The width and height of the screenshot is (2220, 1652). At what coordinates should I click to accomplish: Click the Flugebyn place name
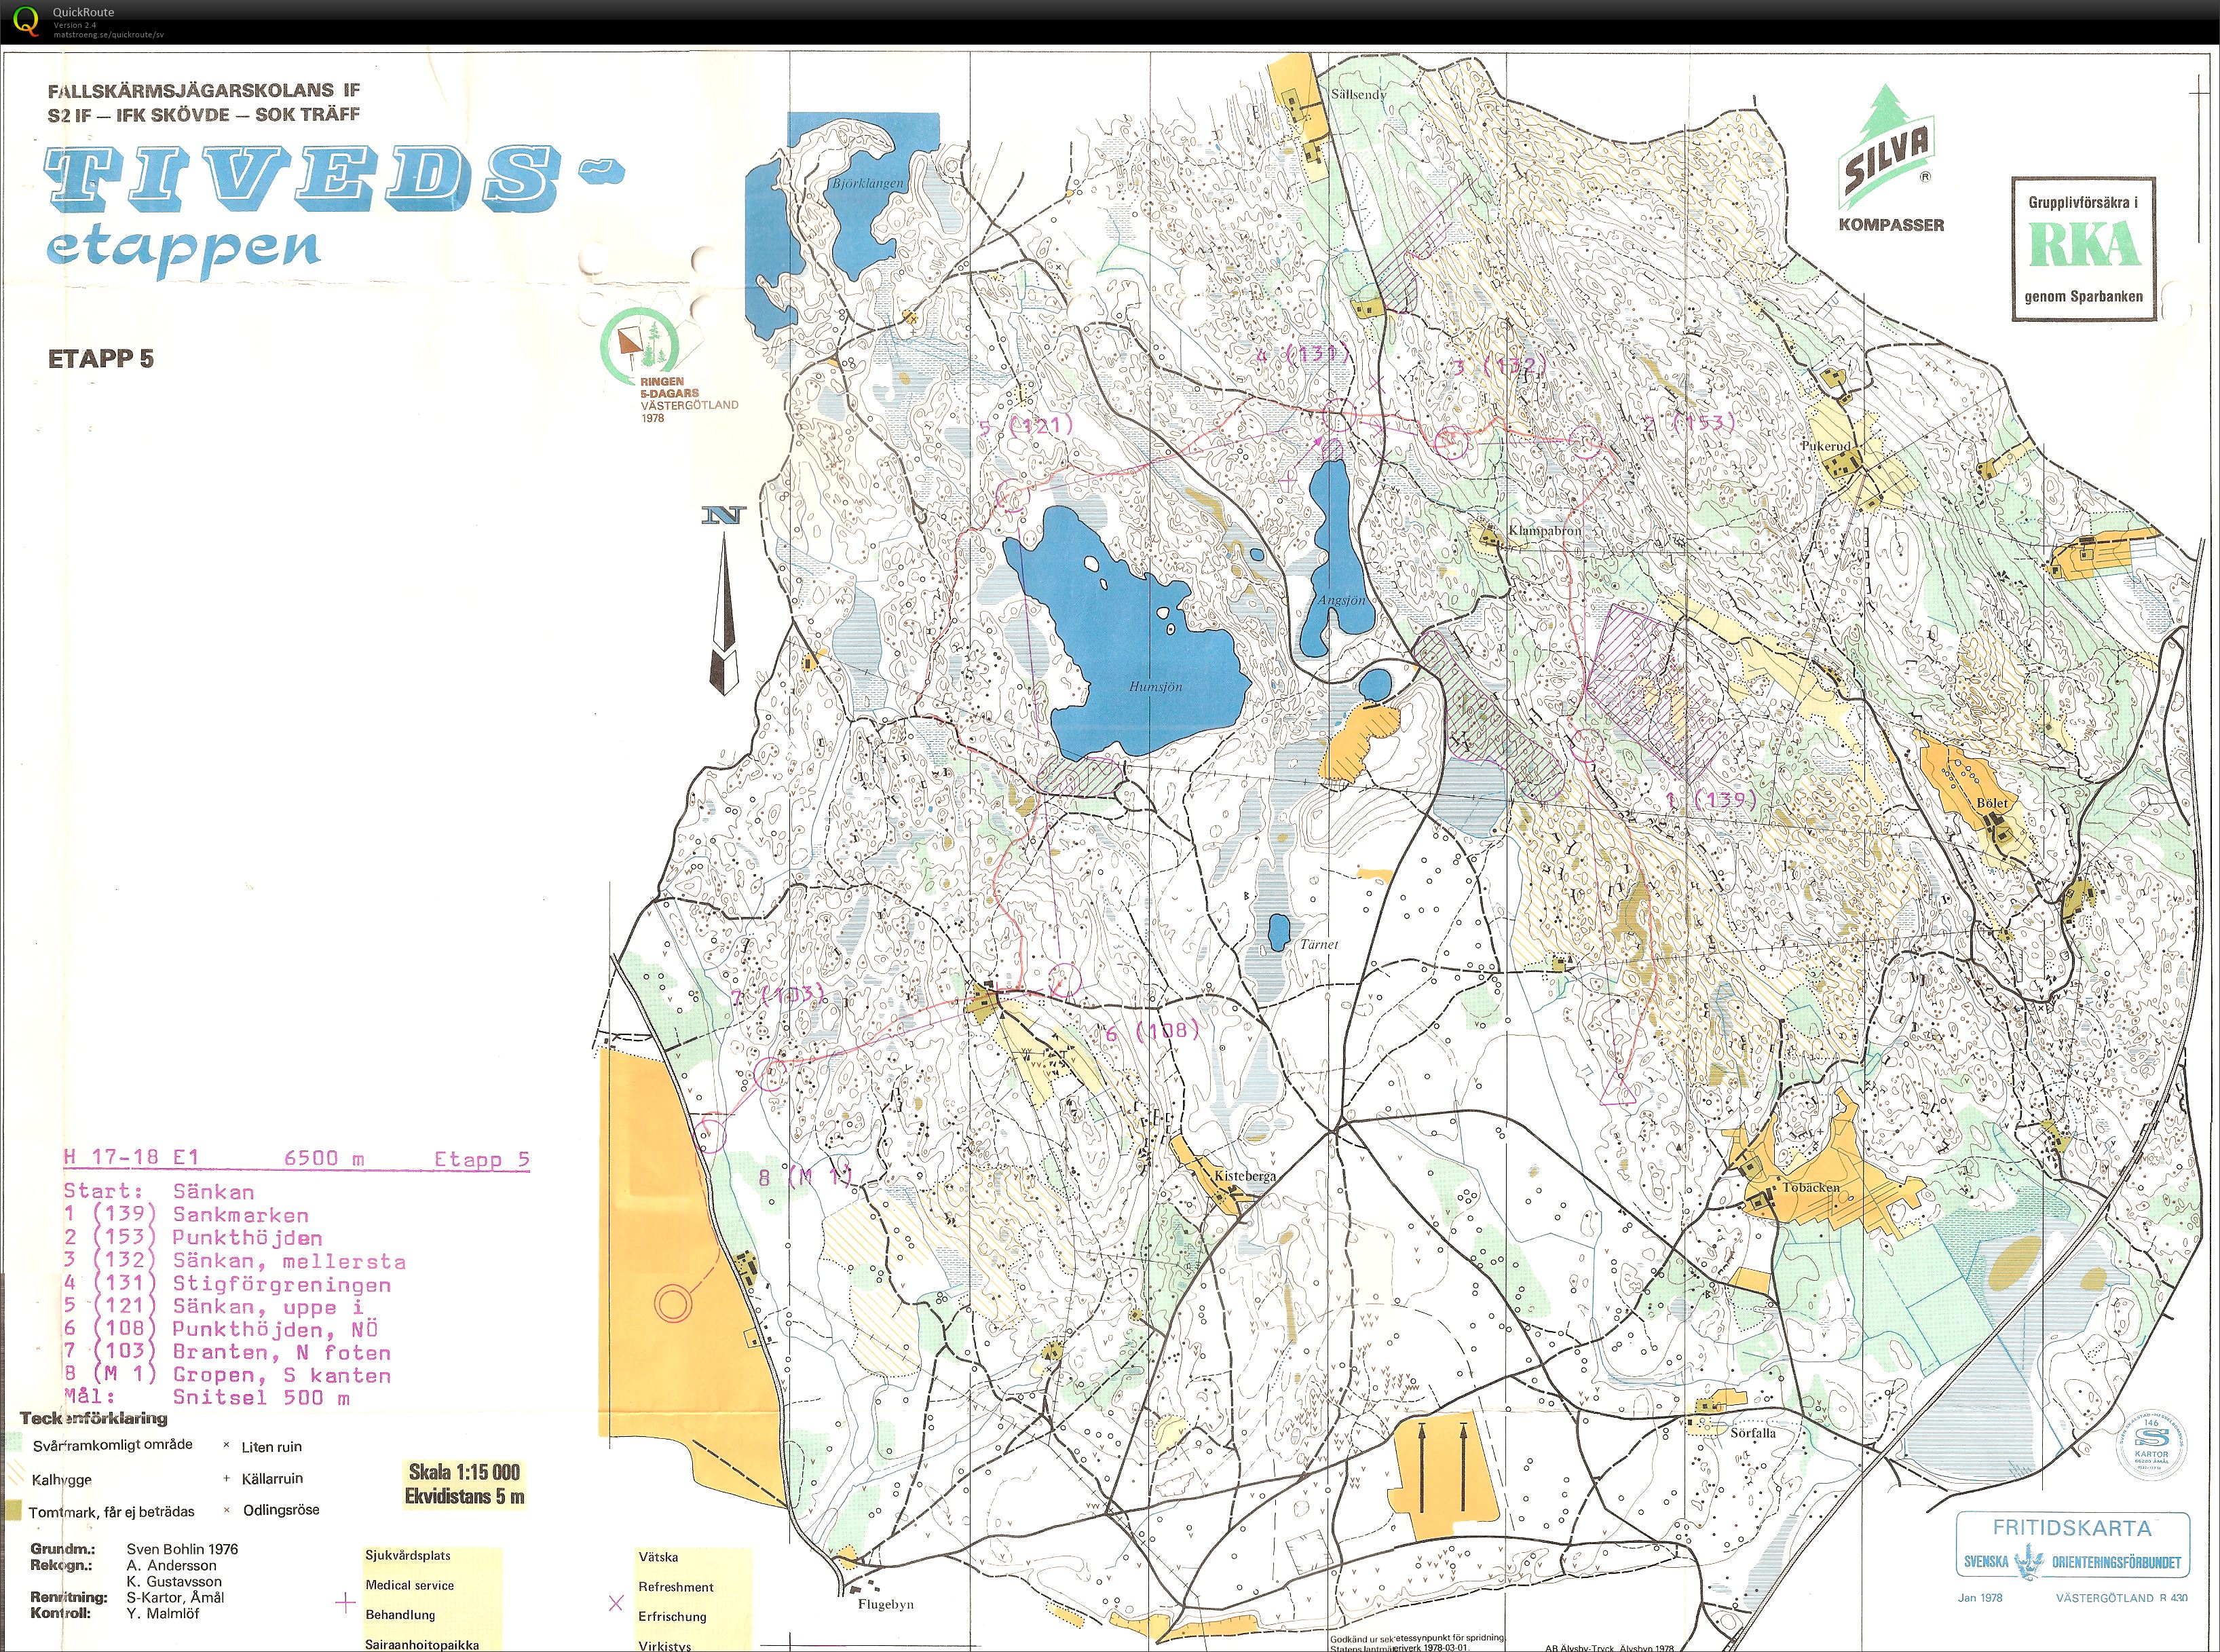pos(886,1604)
